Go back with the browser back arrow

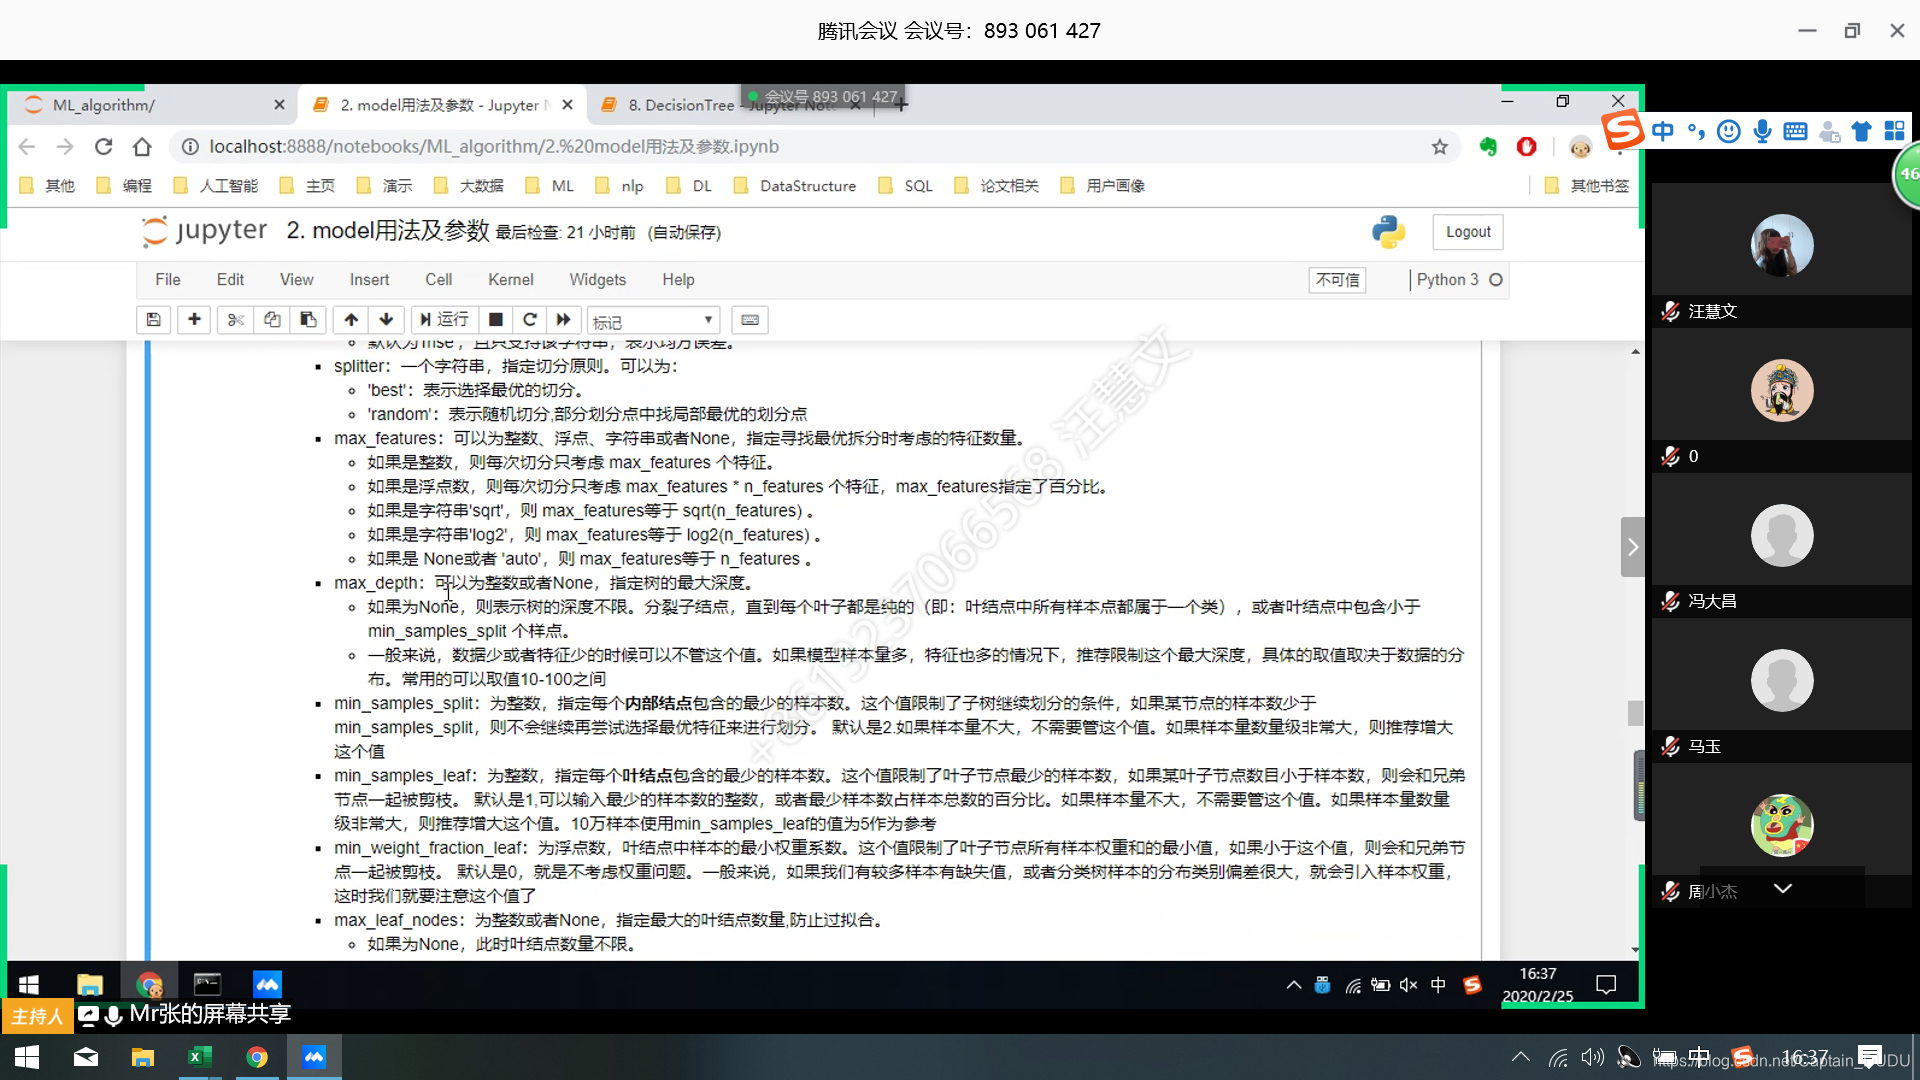pos(27,147)
